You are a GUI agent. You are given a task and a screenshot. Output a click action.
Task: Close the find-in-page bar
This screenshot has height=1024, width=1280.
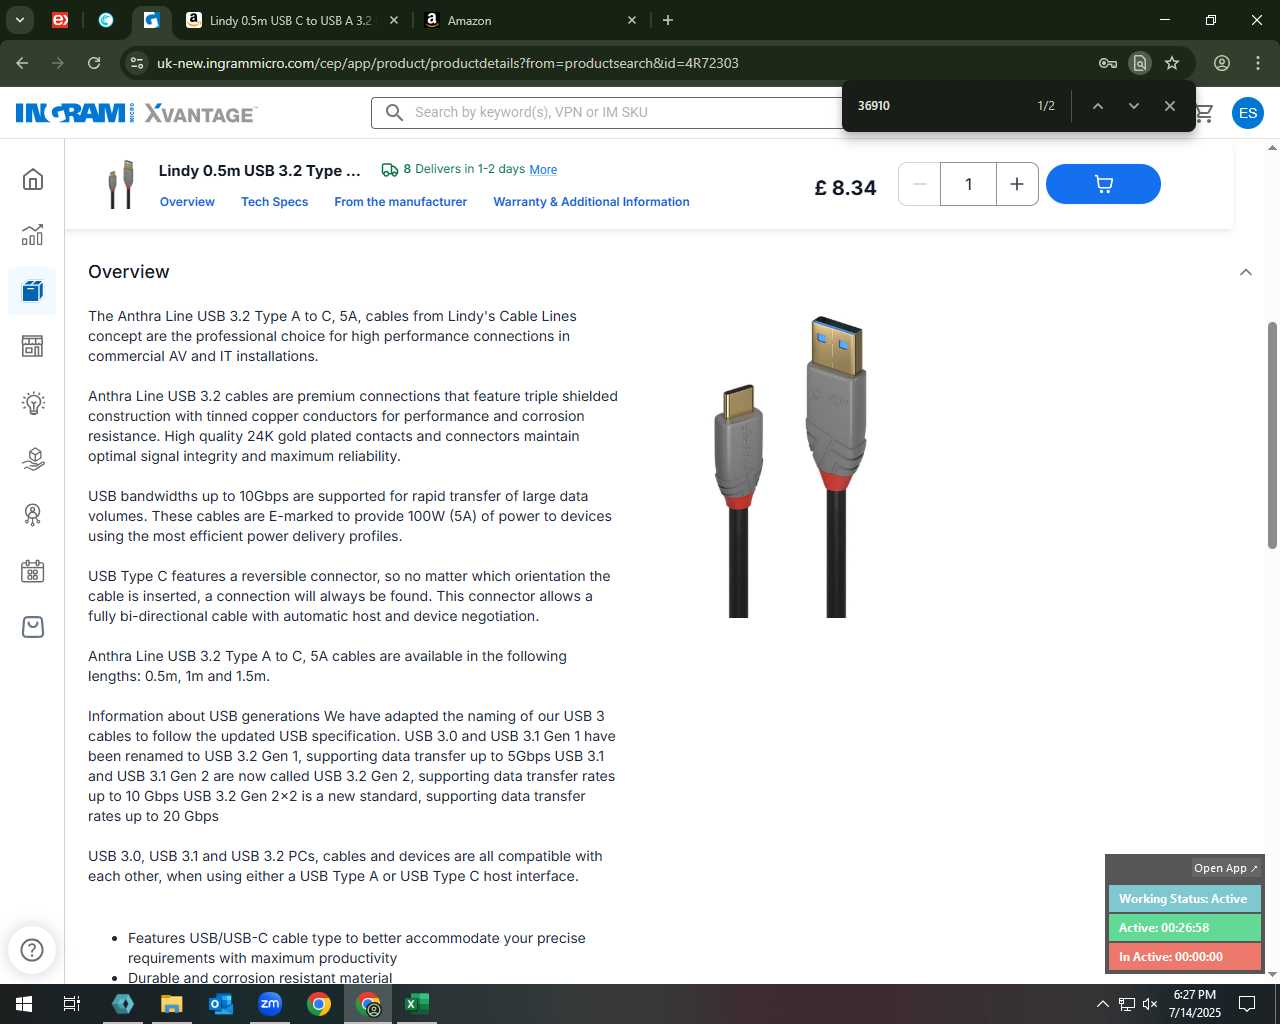[1169, 106]
